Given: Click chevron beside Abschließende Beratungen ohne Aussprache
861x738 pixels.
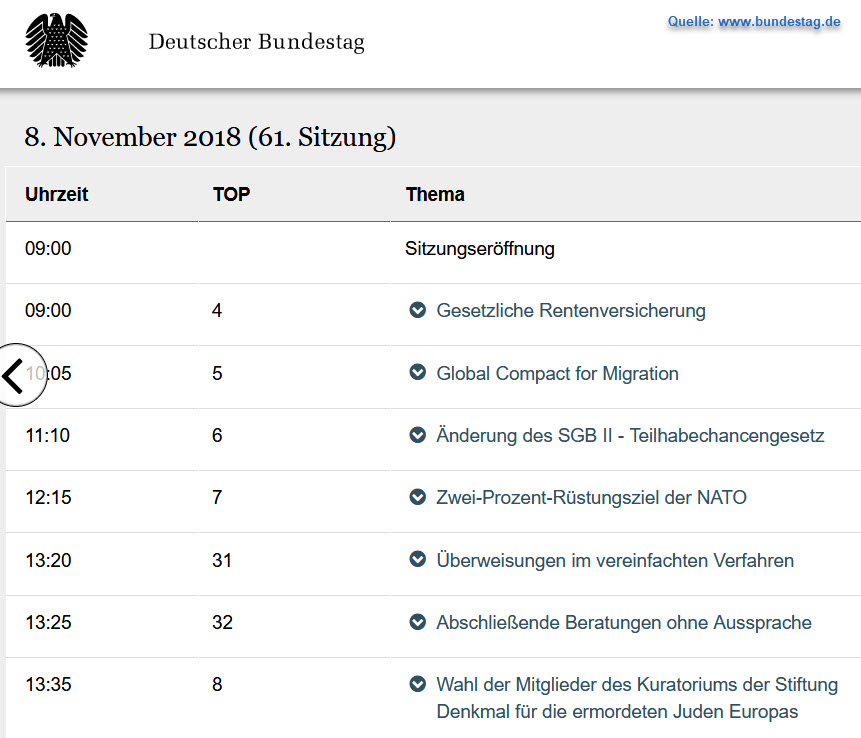Looking at the screenshot, I should [418, 623].
